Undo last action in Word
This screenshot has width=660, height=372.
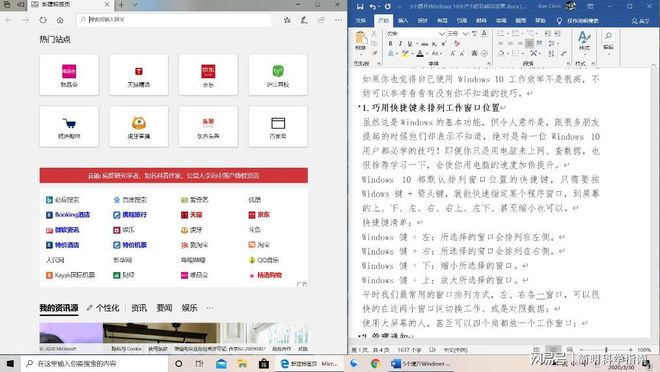[372, 6]
